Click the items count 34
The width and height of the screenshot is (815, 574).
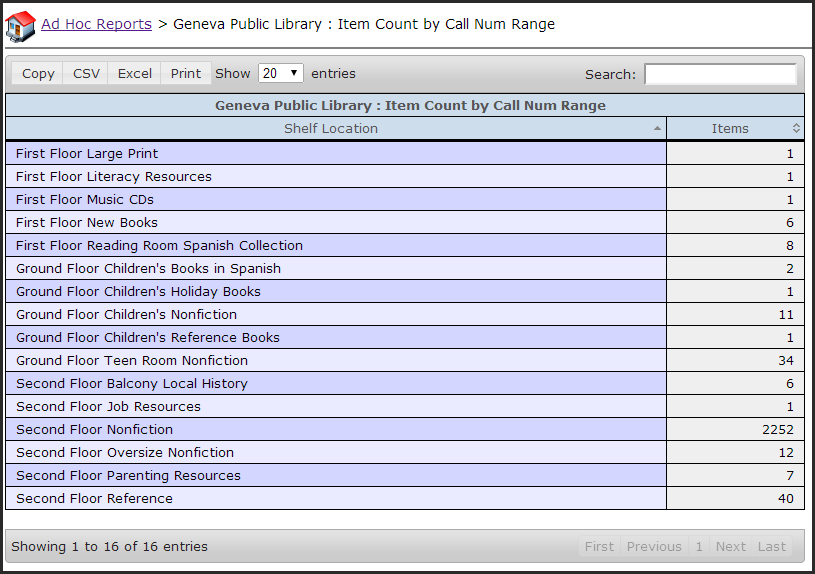(x=785, y=360)
